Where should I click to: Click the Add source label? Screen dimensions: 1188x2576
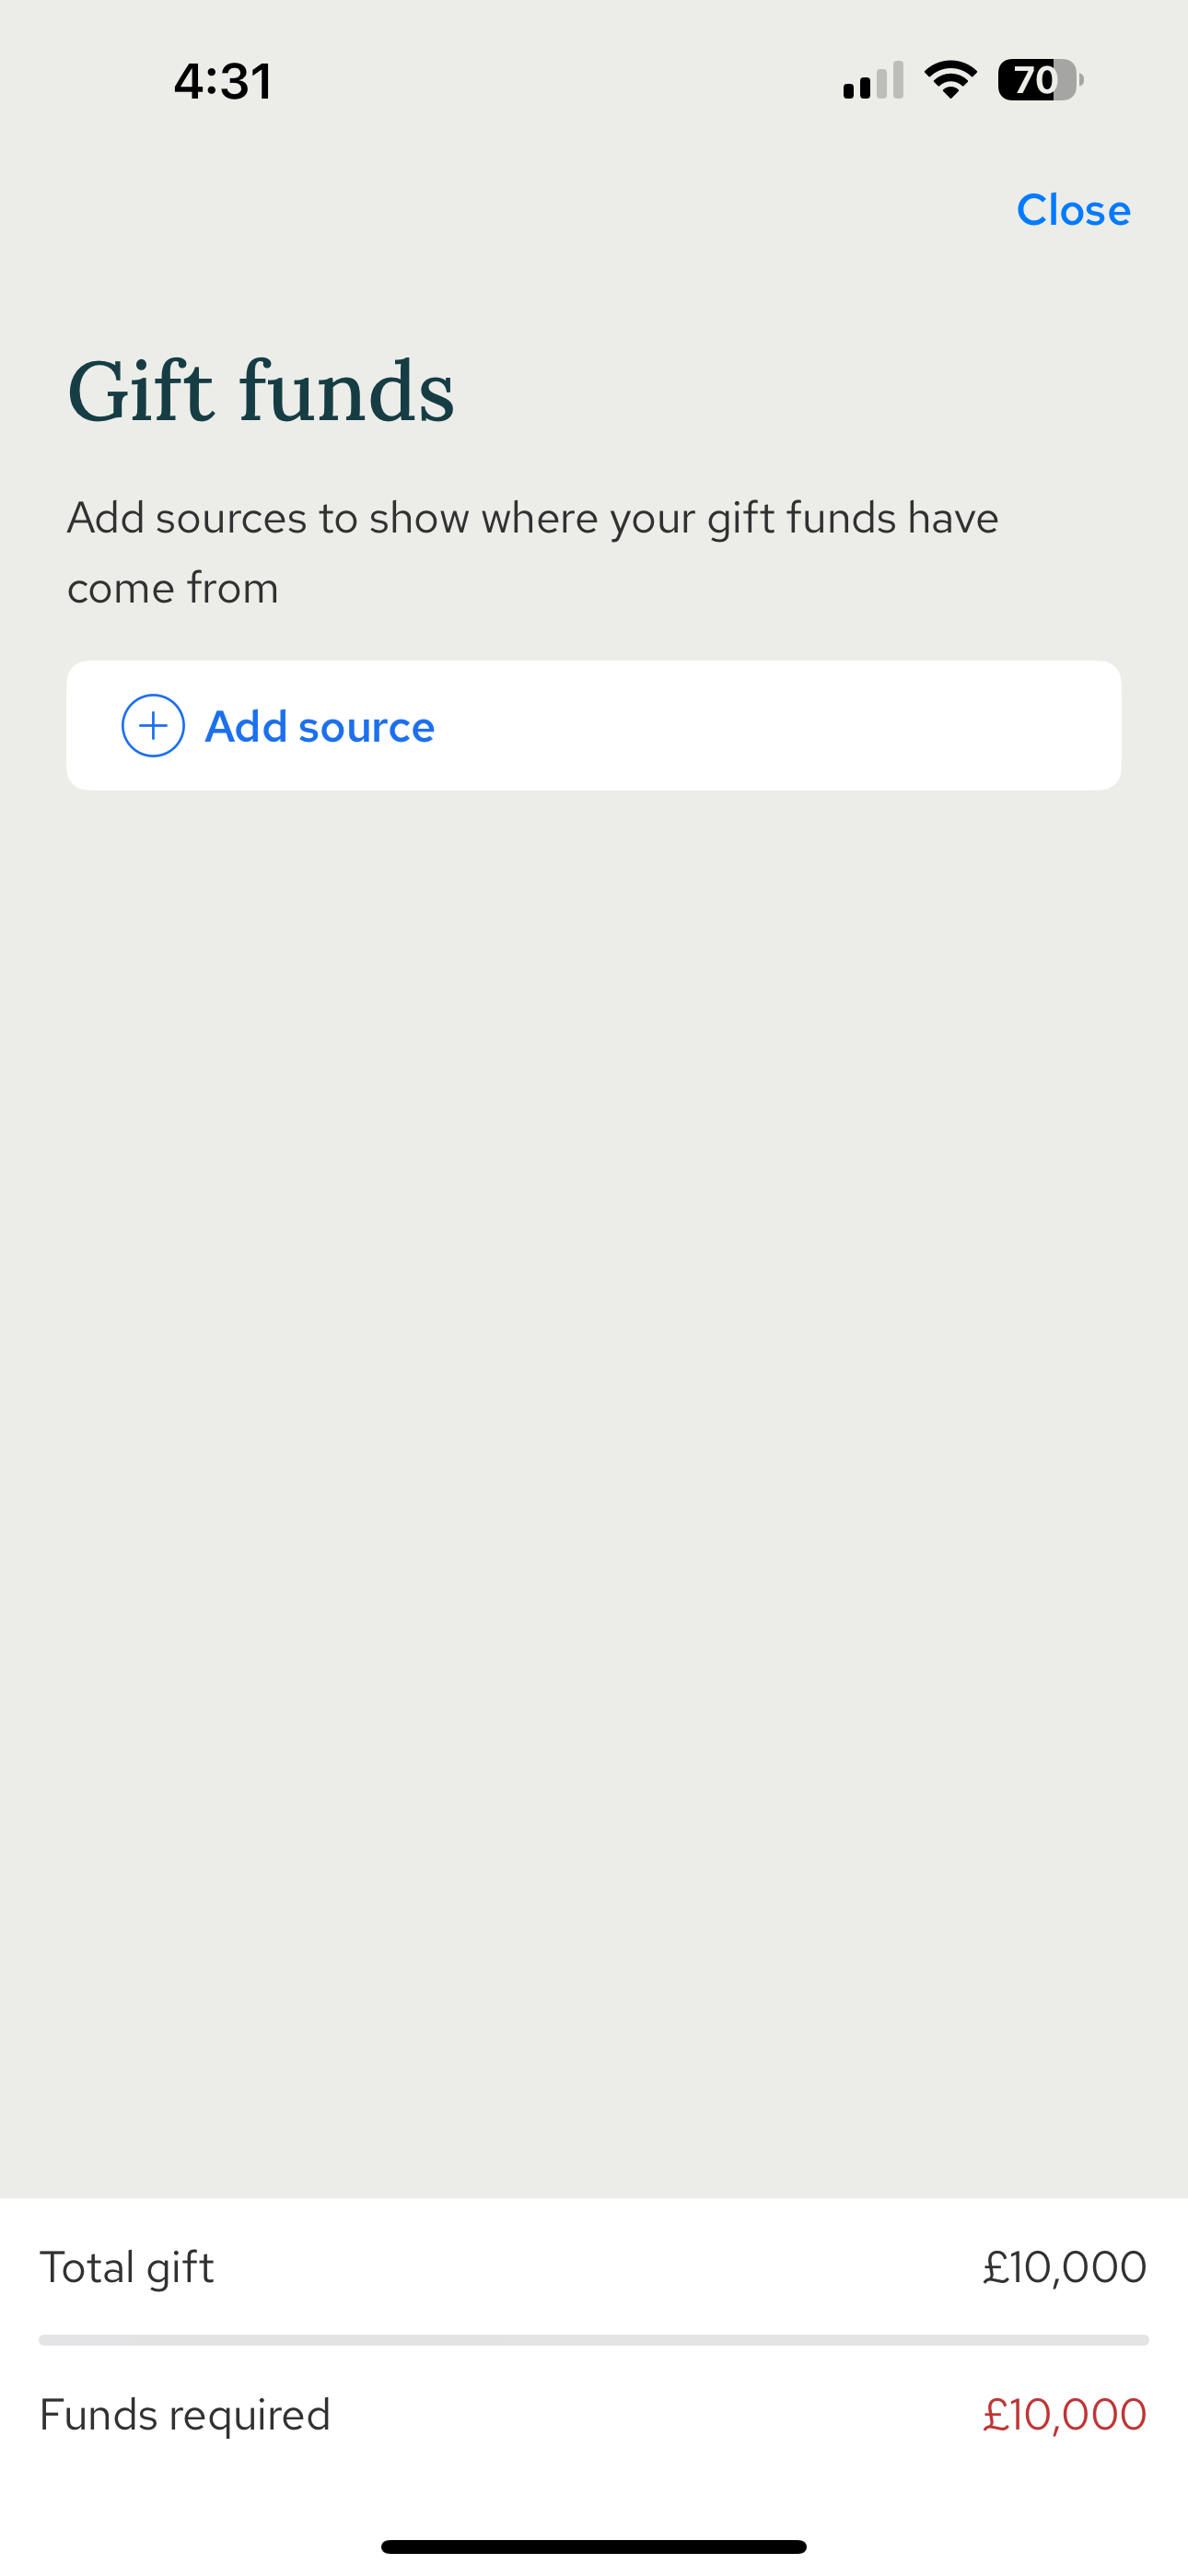[x=319, y=727]
